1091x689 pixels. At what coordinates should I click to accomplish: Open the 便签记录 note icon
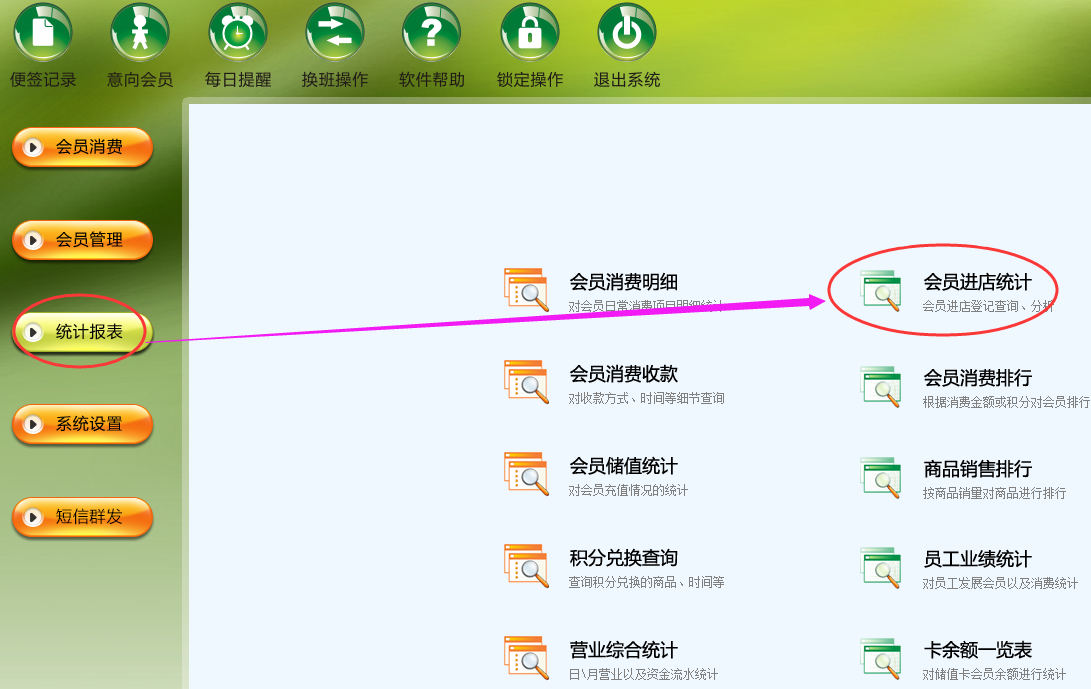pos(42,32)
